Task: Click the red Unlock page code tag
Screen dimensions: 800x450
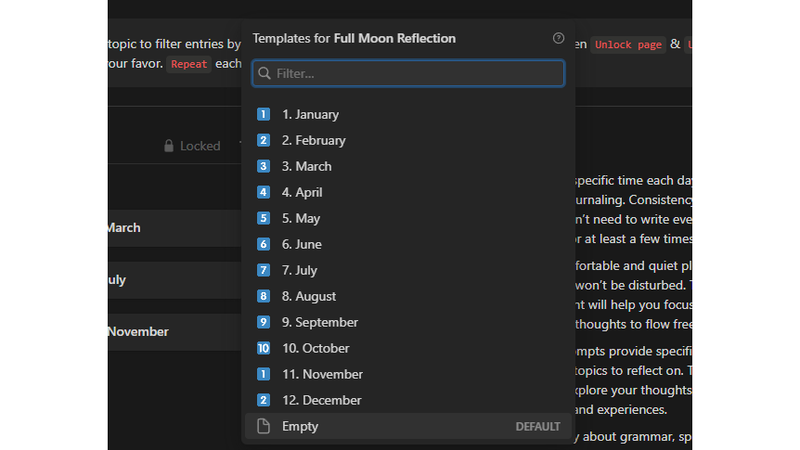Action: pos(628,45)
